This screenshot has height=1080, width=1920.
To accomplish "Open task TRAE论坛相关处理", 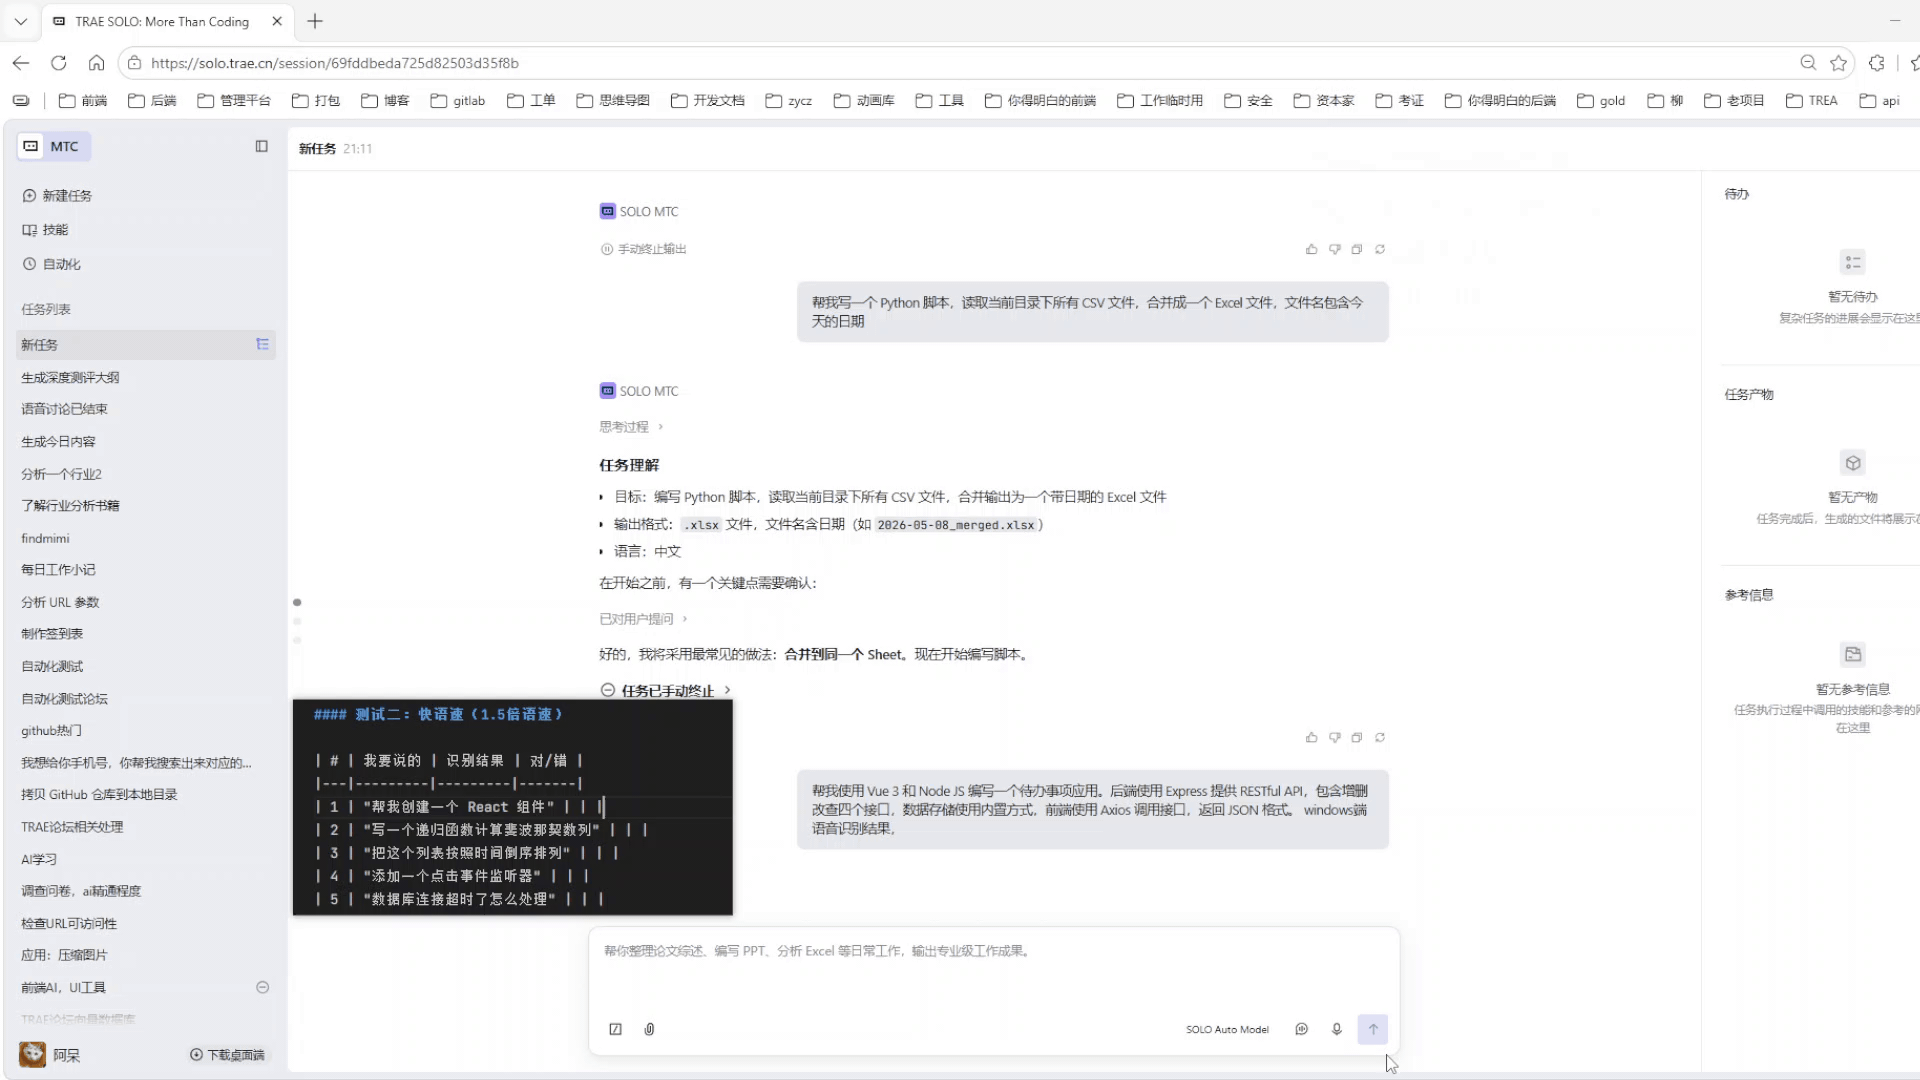I will pos(72,827).
